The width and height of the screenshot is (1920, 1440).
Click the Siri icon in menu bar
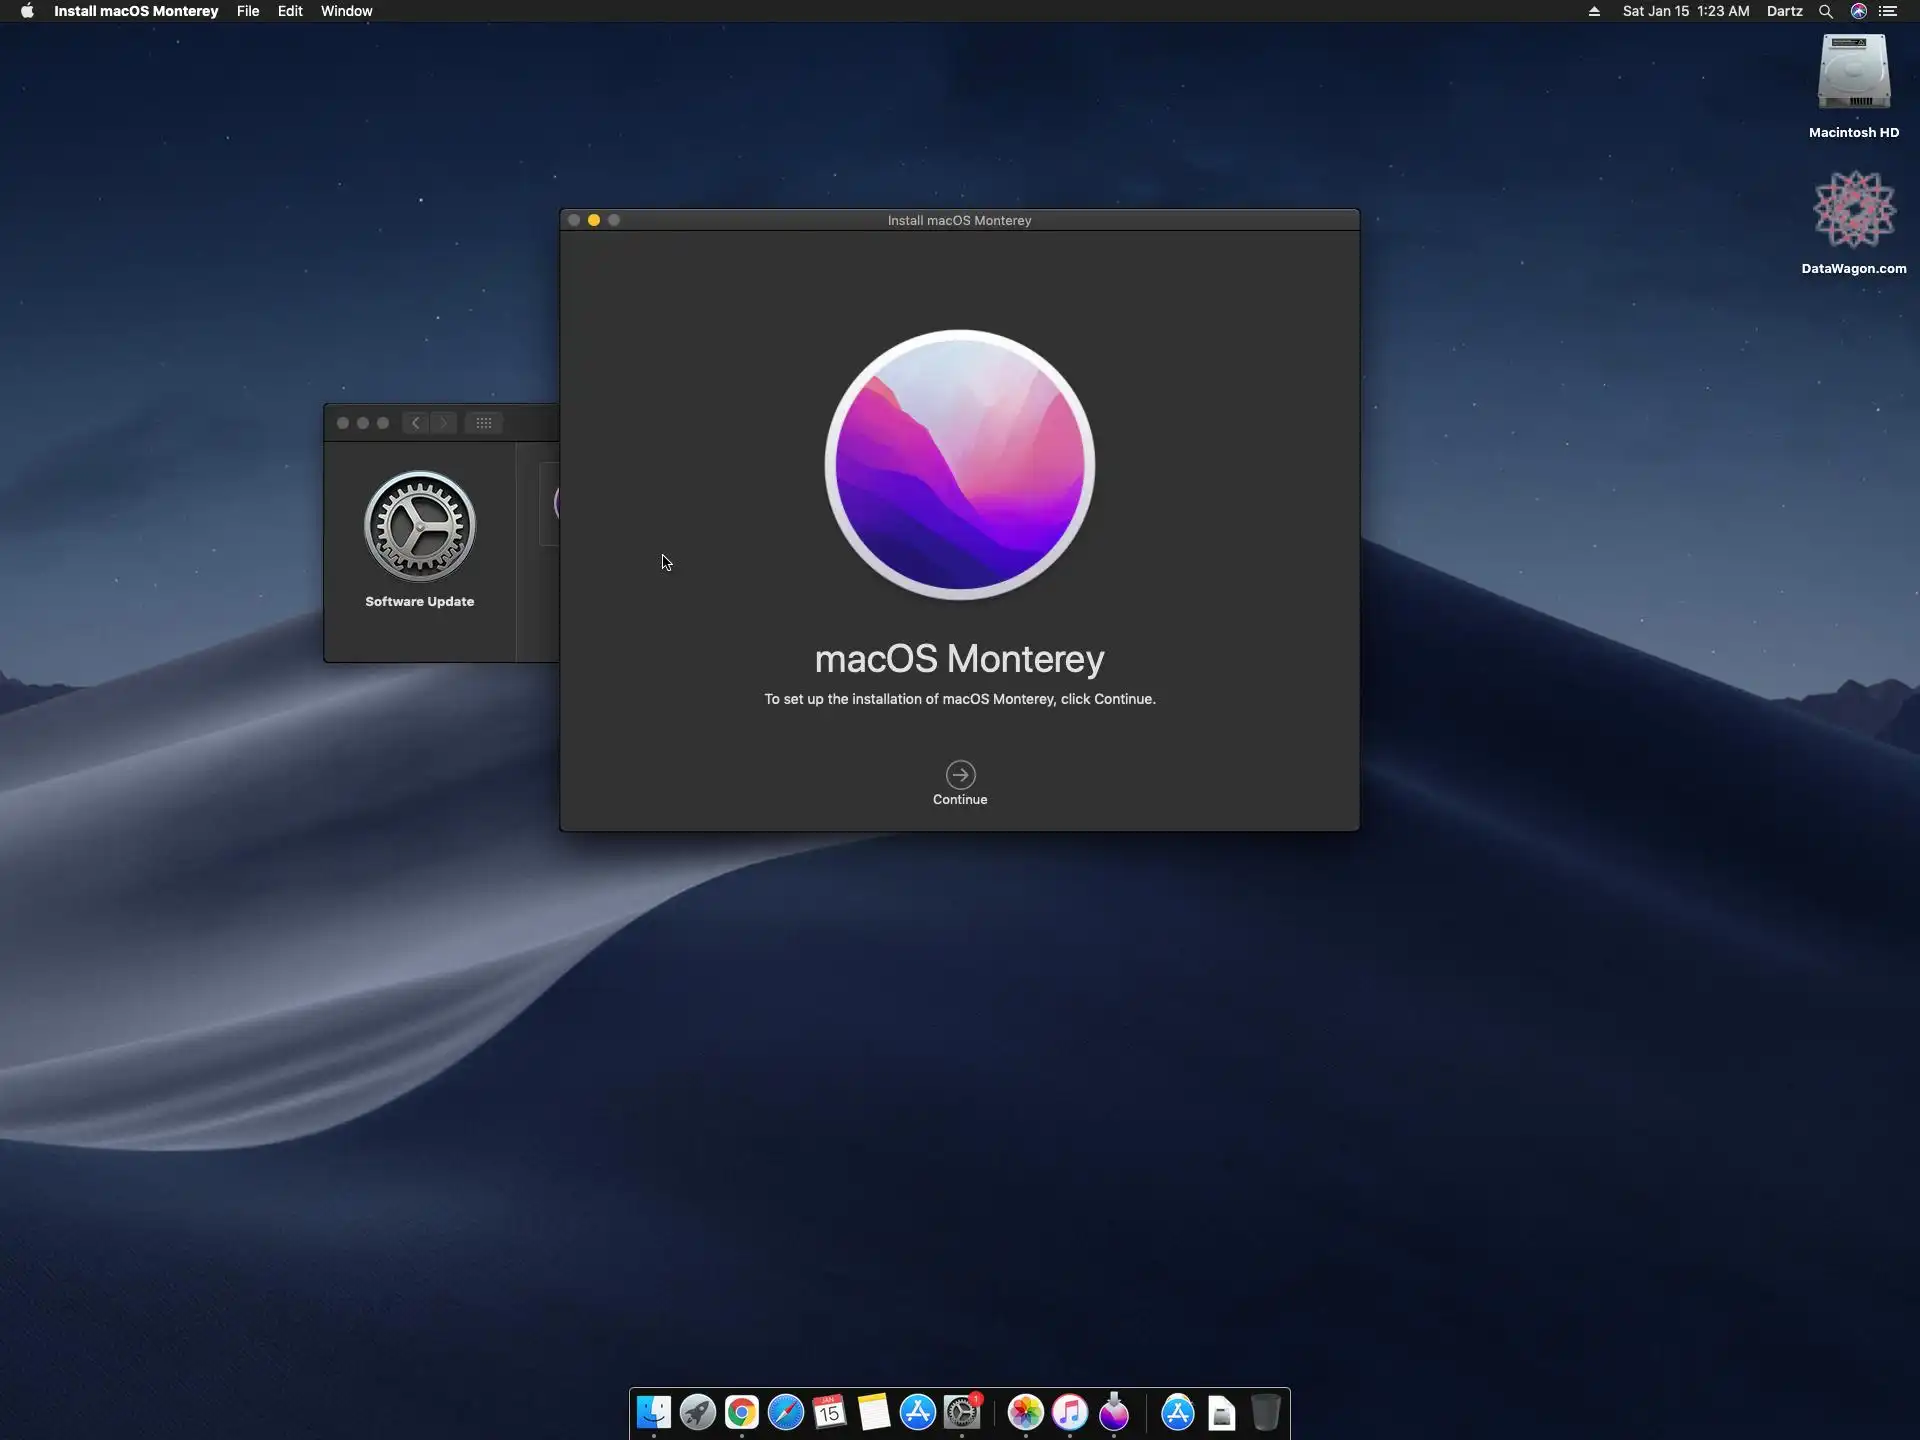(1858, 11)
